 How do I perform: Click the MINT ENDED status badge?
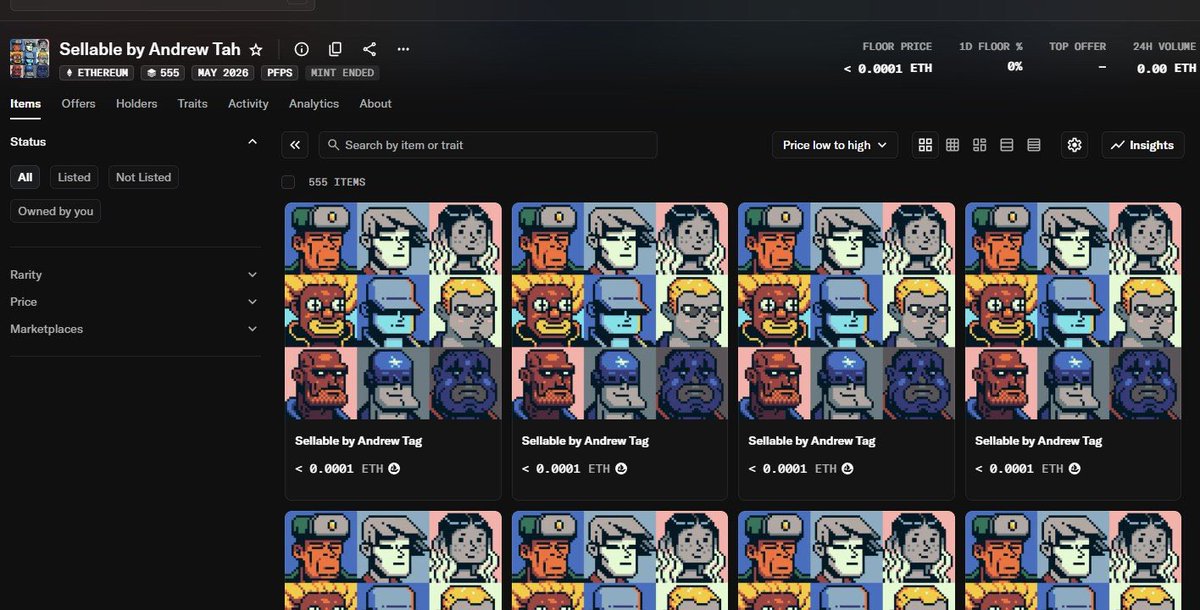341,73
